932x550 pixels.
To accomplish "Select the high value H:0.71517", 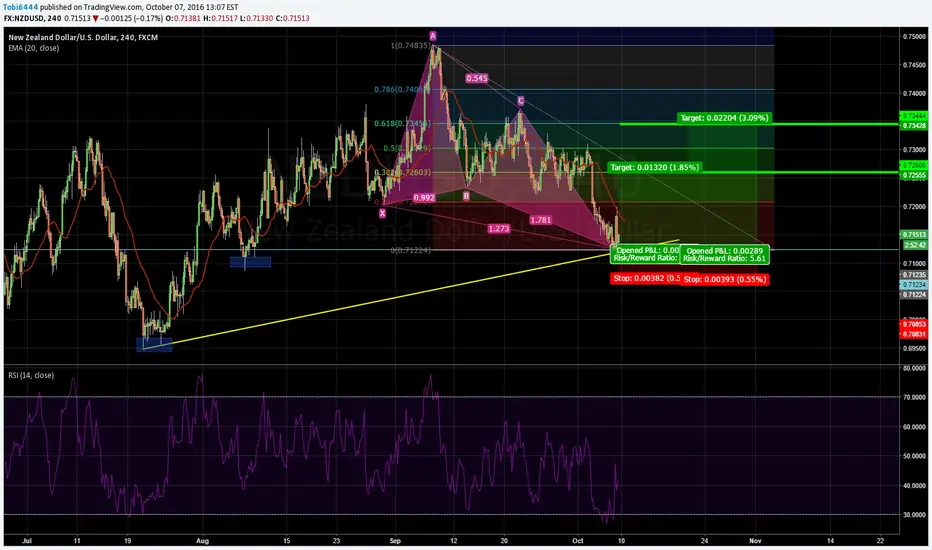I will (x=221, y=18).
